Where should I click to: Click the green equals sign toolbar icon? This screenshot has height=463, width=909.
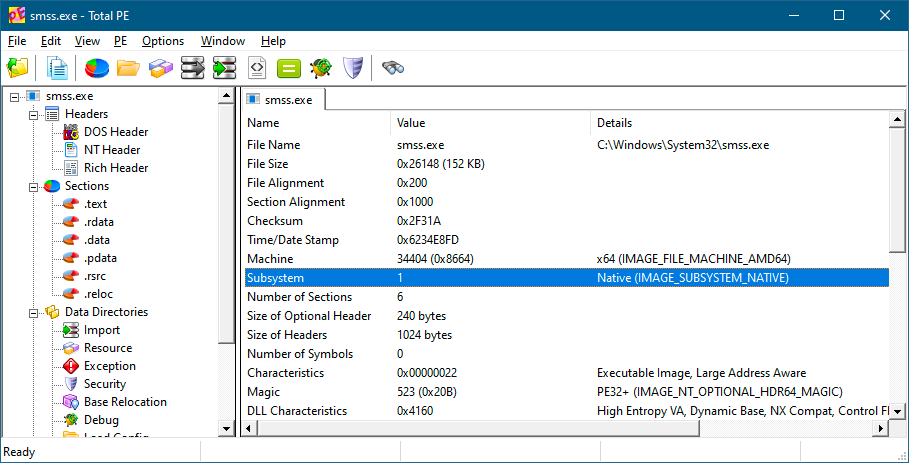point(288,68)
